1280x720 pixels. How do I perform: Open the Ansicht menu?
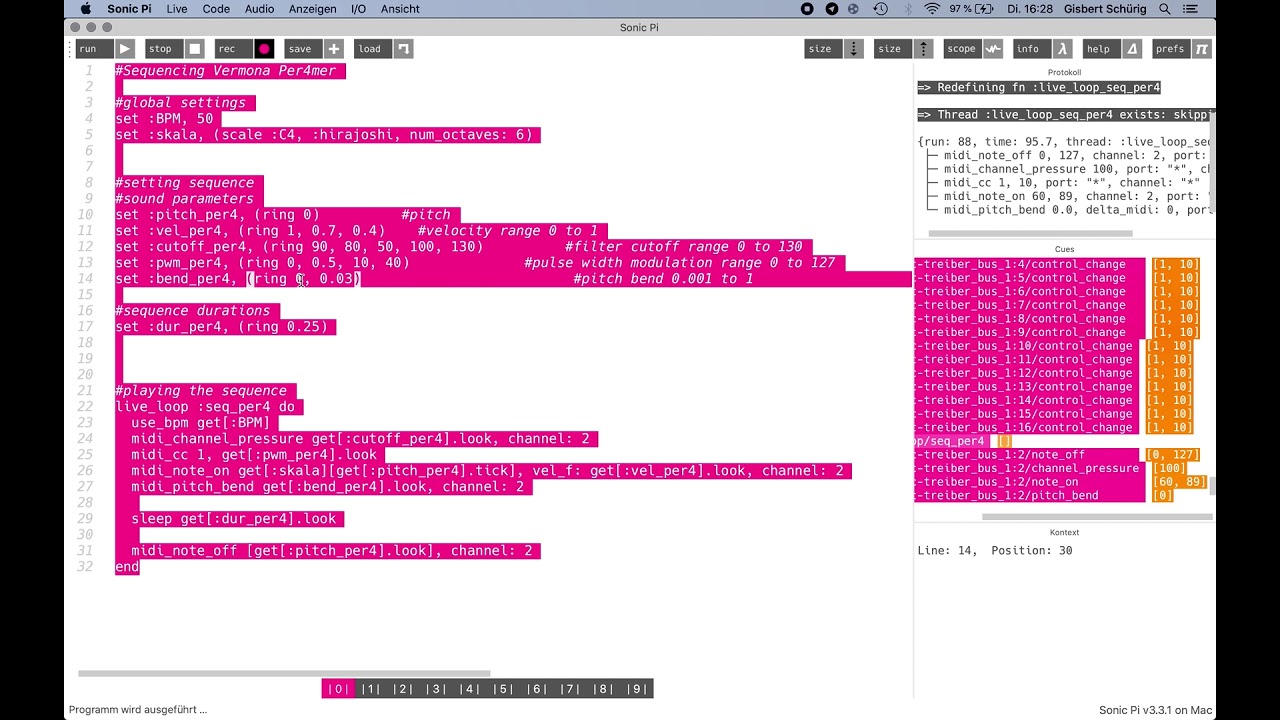point(400,9)
